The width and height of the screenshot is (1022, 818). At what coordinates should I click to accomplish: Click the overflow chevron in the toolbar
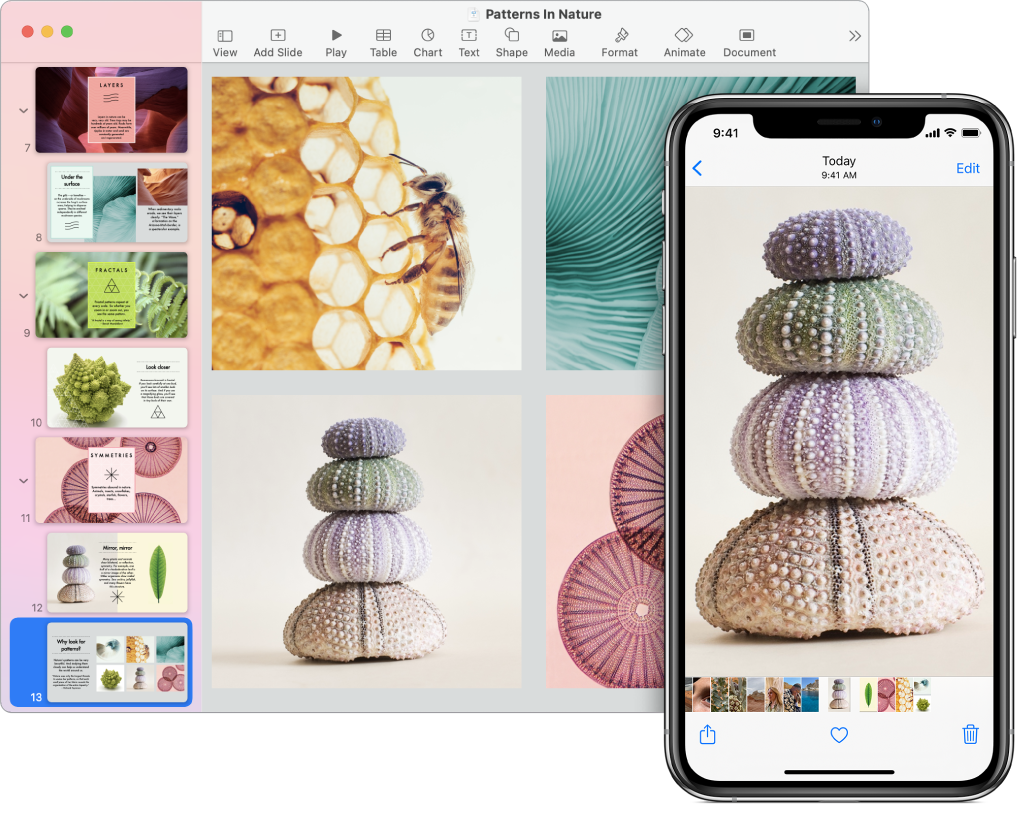[855, 35]
